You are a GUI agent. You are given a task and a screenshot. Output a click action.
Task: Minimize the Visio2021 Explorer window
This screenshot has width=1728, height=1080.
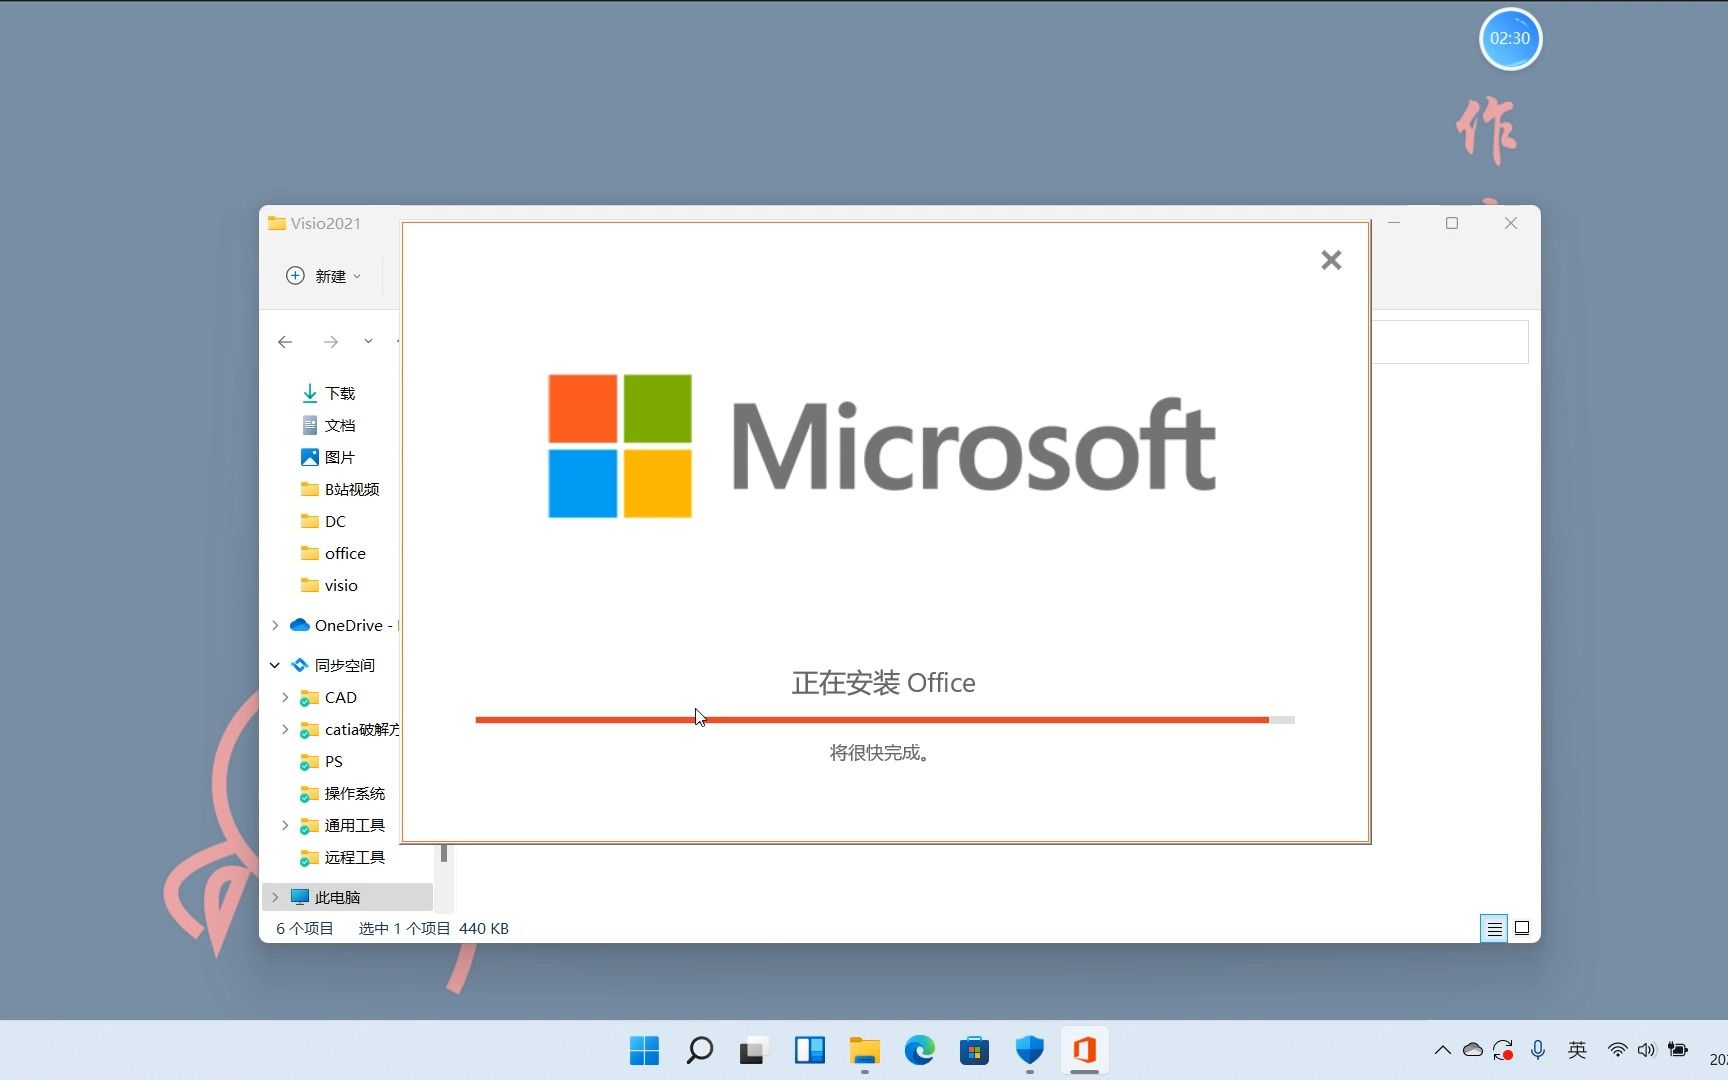point(1394,223)
